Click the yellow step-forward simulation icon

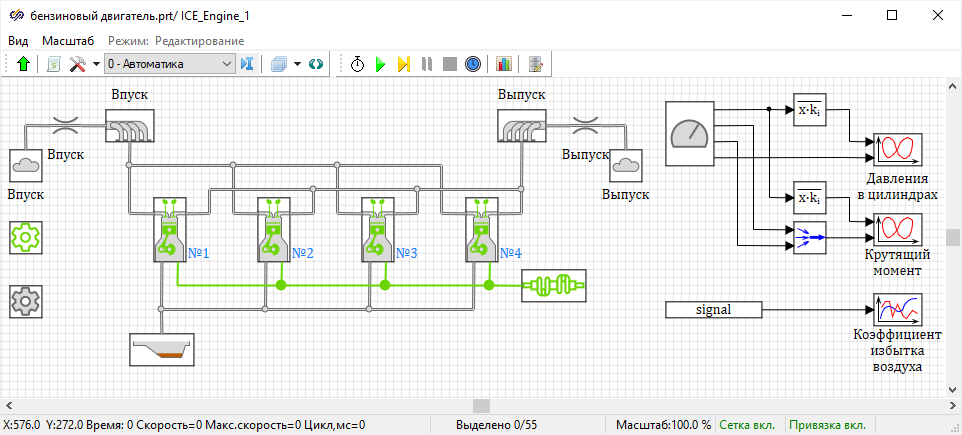point(403,64)
